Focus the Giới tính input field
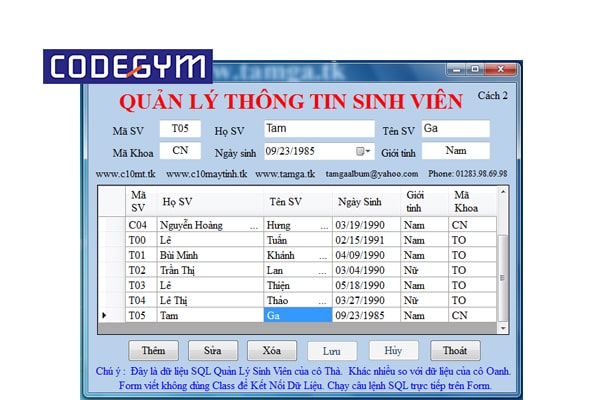The height and width of the screenshot is (400, 600). click(x=455, y=150)
